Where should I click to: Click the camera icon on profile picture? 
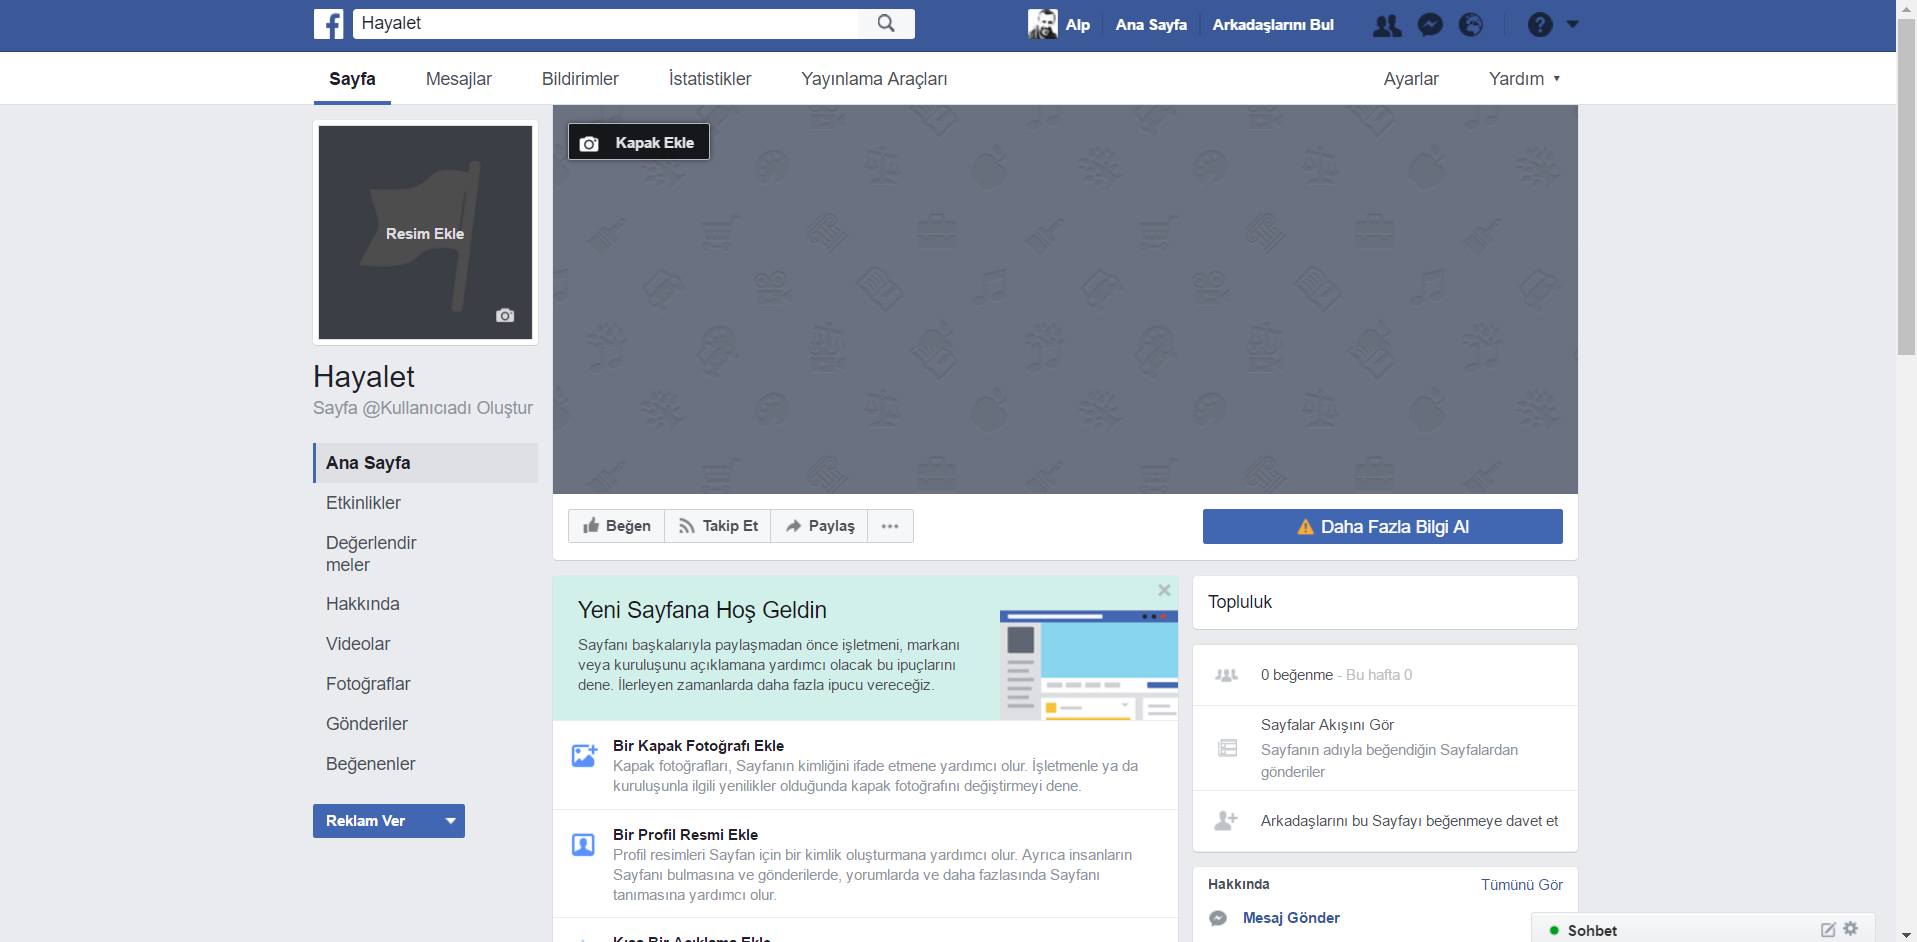505,315
